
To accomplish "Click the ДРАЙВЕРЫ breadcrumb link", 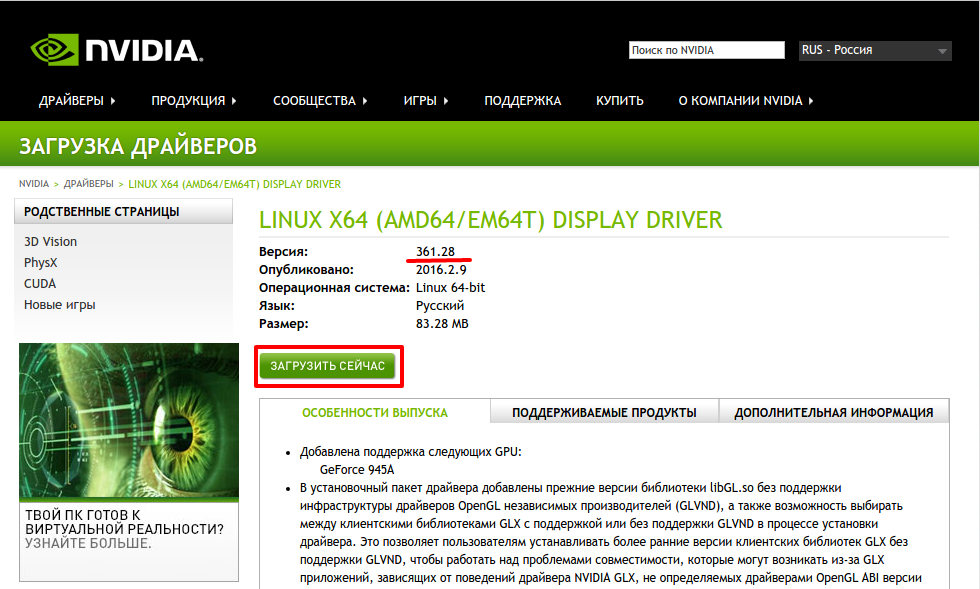I will [89, 184].
